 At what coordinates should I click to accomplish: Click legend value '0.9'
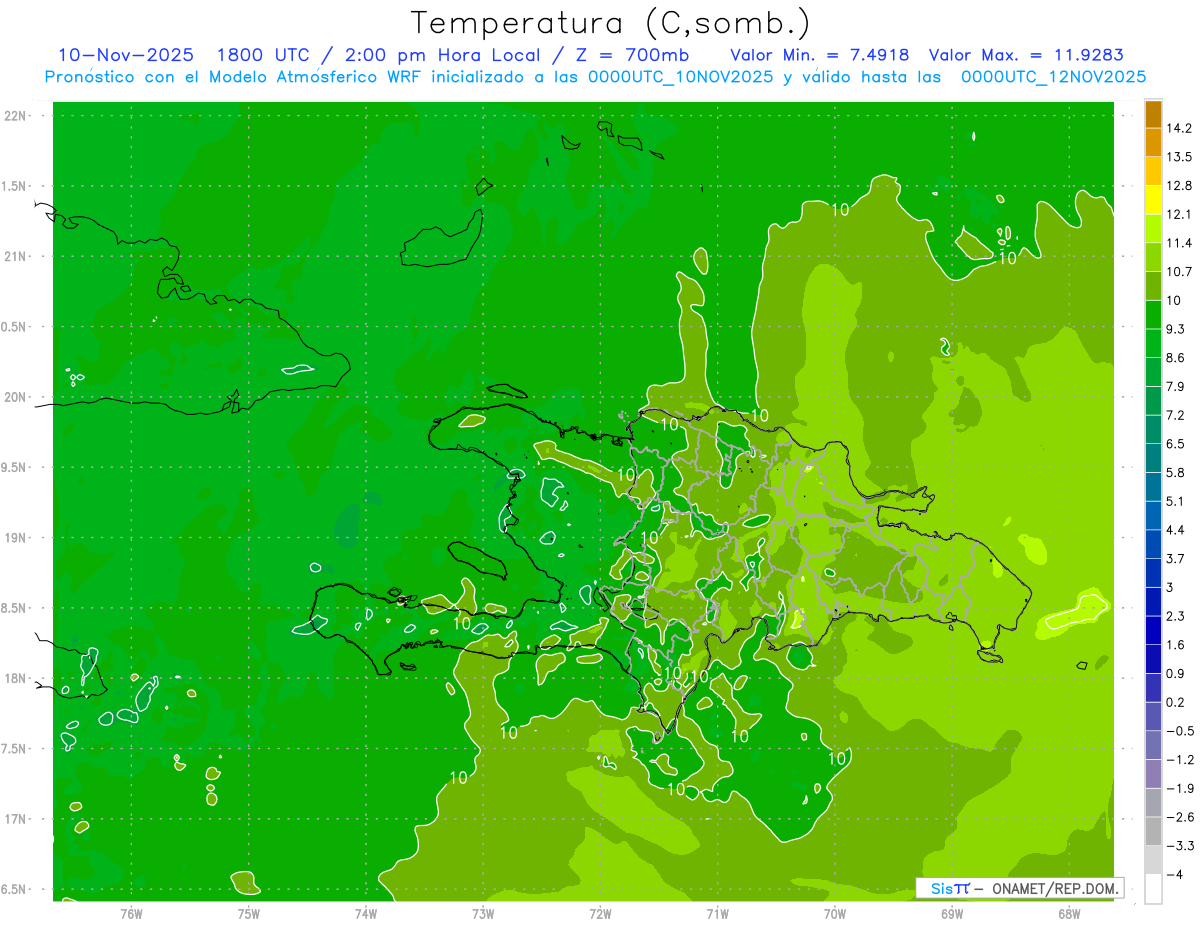click(1176, 673)
